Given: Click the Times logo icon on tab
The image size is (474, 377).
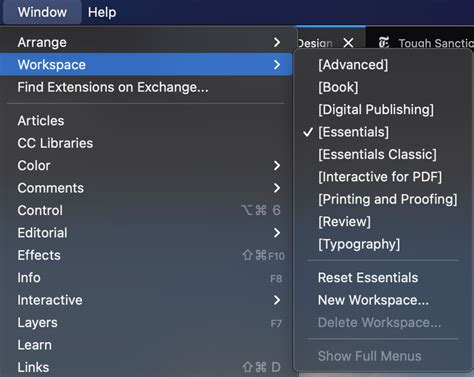Looking at the screenshot, I should (384, 42).
